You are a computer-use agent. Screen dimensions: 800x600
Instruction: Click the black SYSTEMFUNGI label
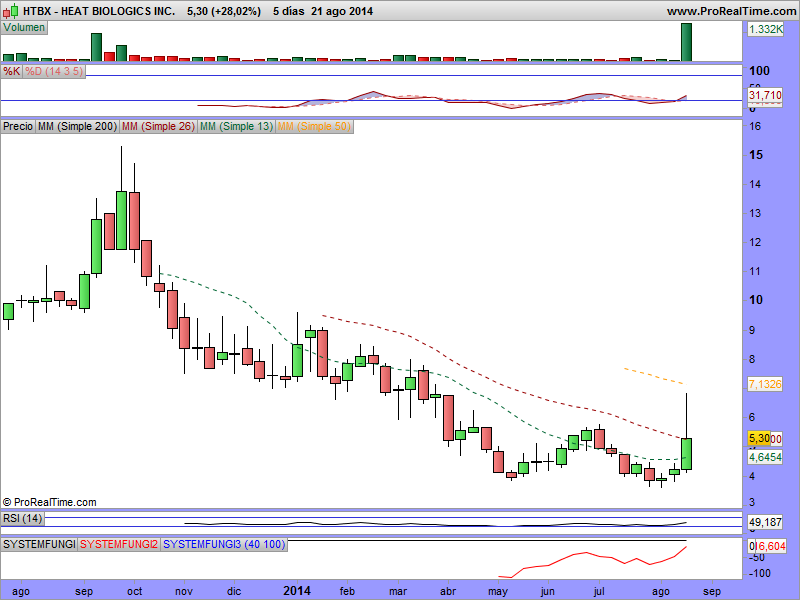pos(39,544)
